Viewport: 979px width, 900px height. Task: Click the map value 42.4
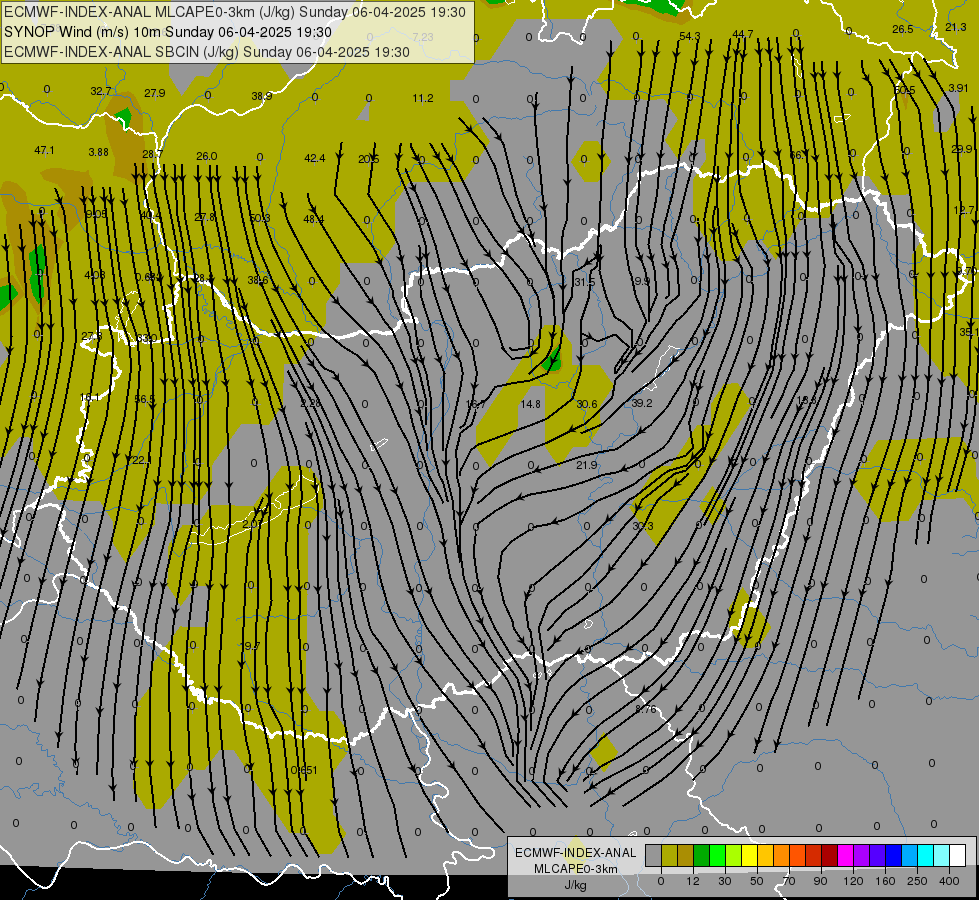(x=315, y=158)
